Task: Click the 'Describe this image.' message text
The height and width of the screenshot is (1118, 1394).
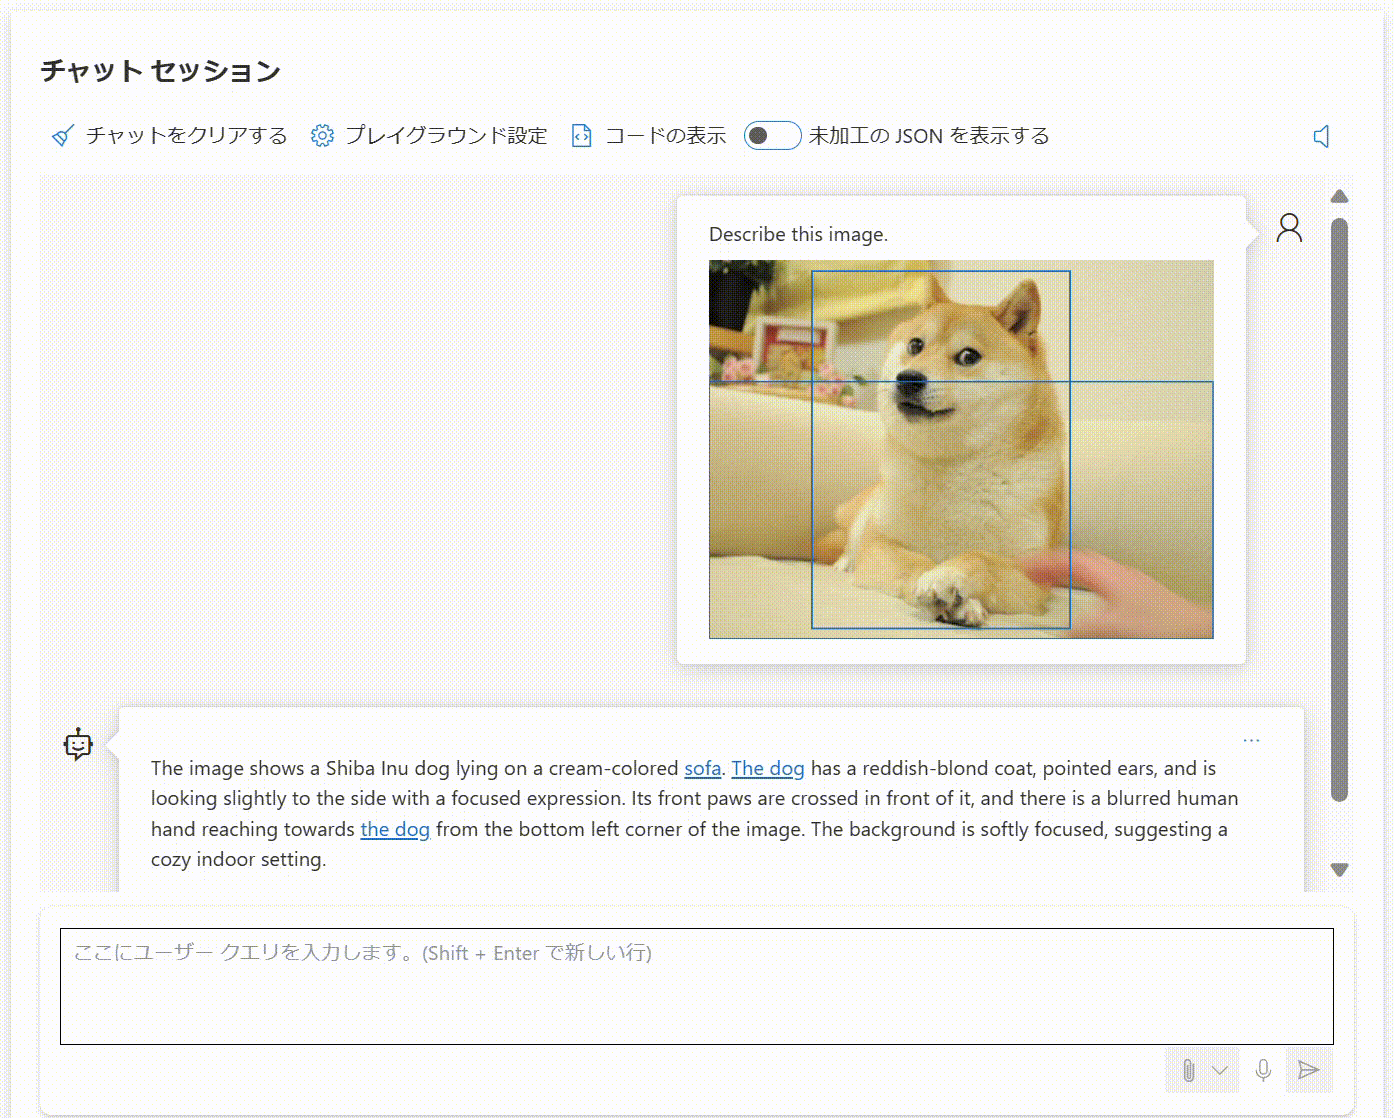Action: 798,234
